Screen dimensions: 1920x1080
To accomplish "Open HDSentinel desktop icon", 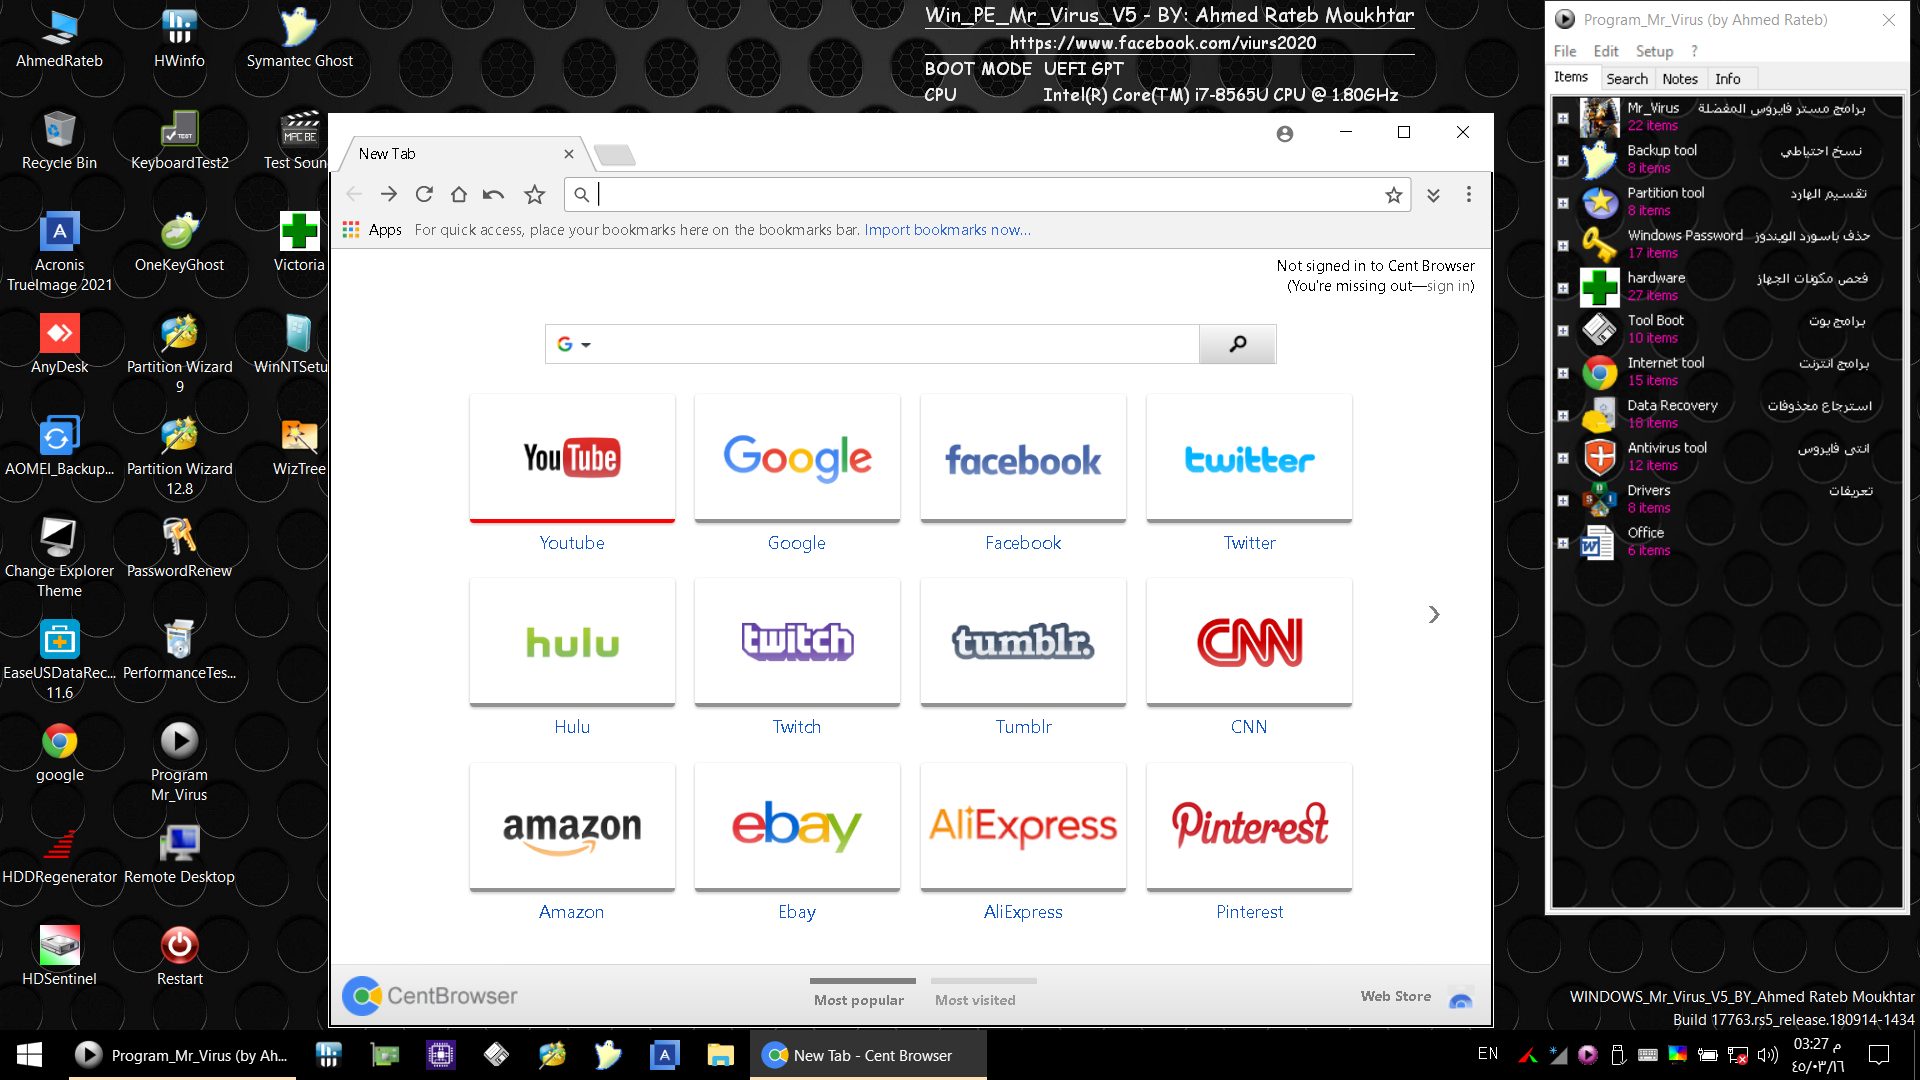I will pyautogui.click(x=59, y=956).
